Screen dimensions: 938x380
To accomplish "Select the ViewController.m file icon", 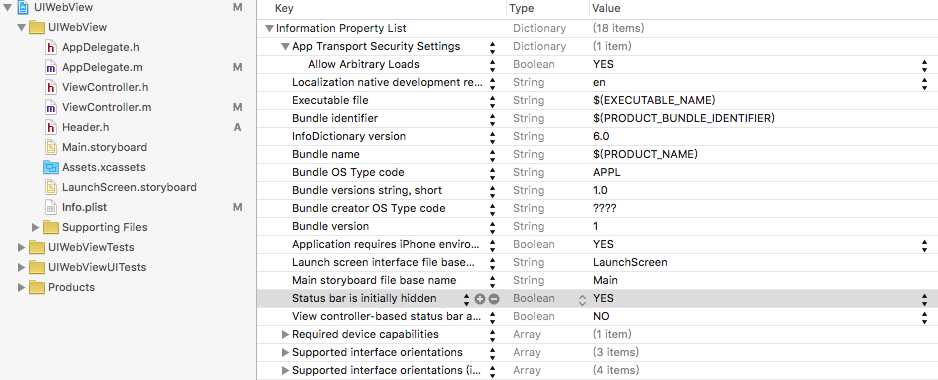I will pyautogui.click(x=51, y=107).
